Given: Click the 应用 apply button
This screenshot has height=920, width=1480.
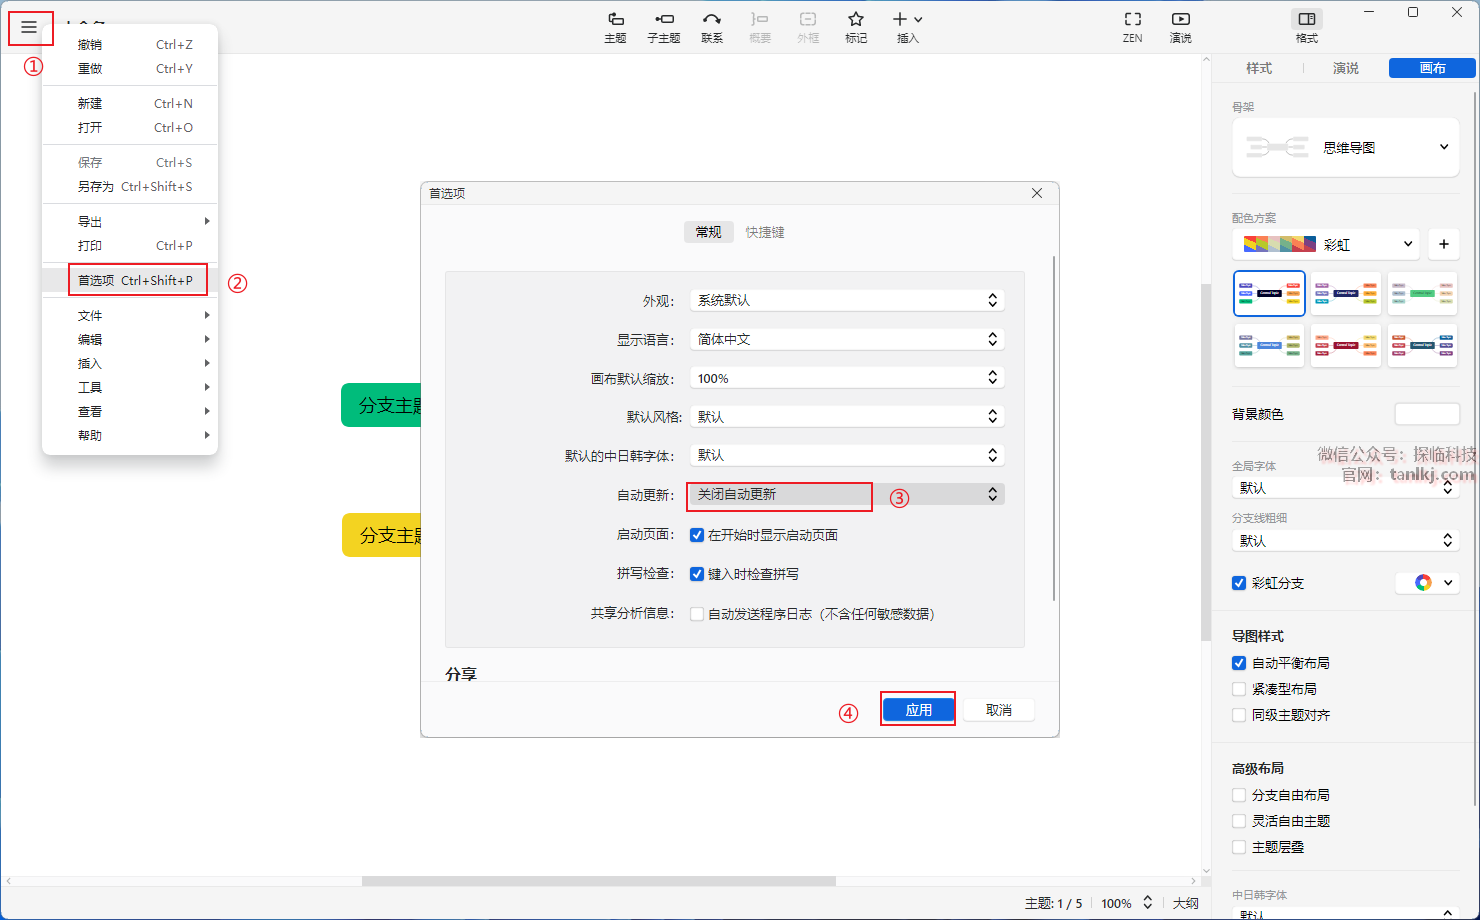Looking at the screenshot, I should (918, 710).
